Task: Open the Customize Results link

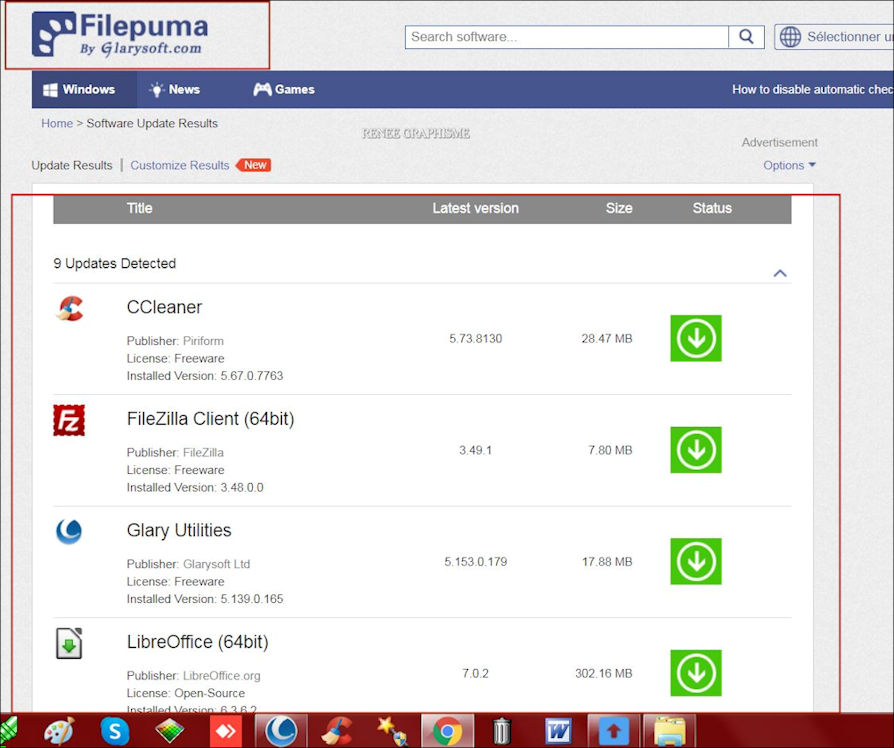Action: click(180, 165)
